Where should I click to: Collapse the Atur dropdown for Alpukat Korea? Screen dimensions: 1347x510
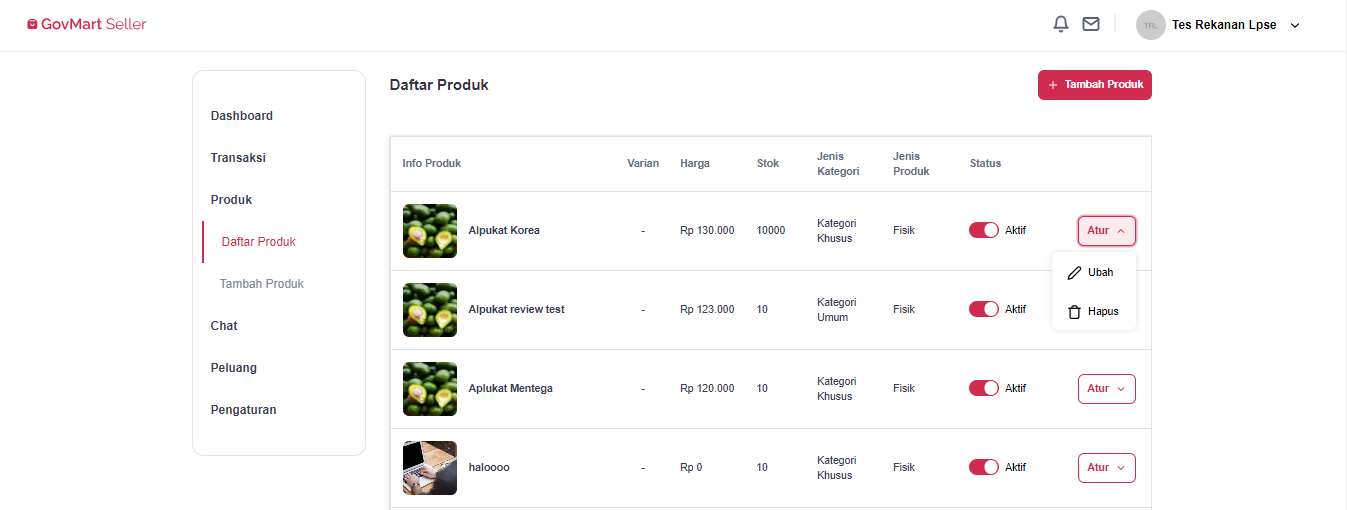[x=1107, y=231]
